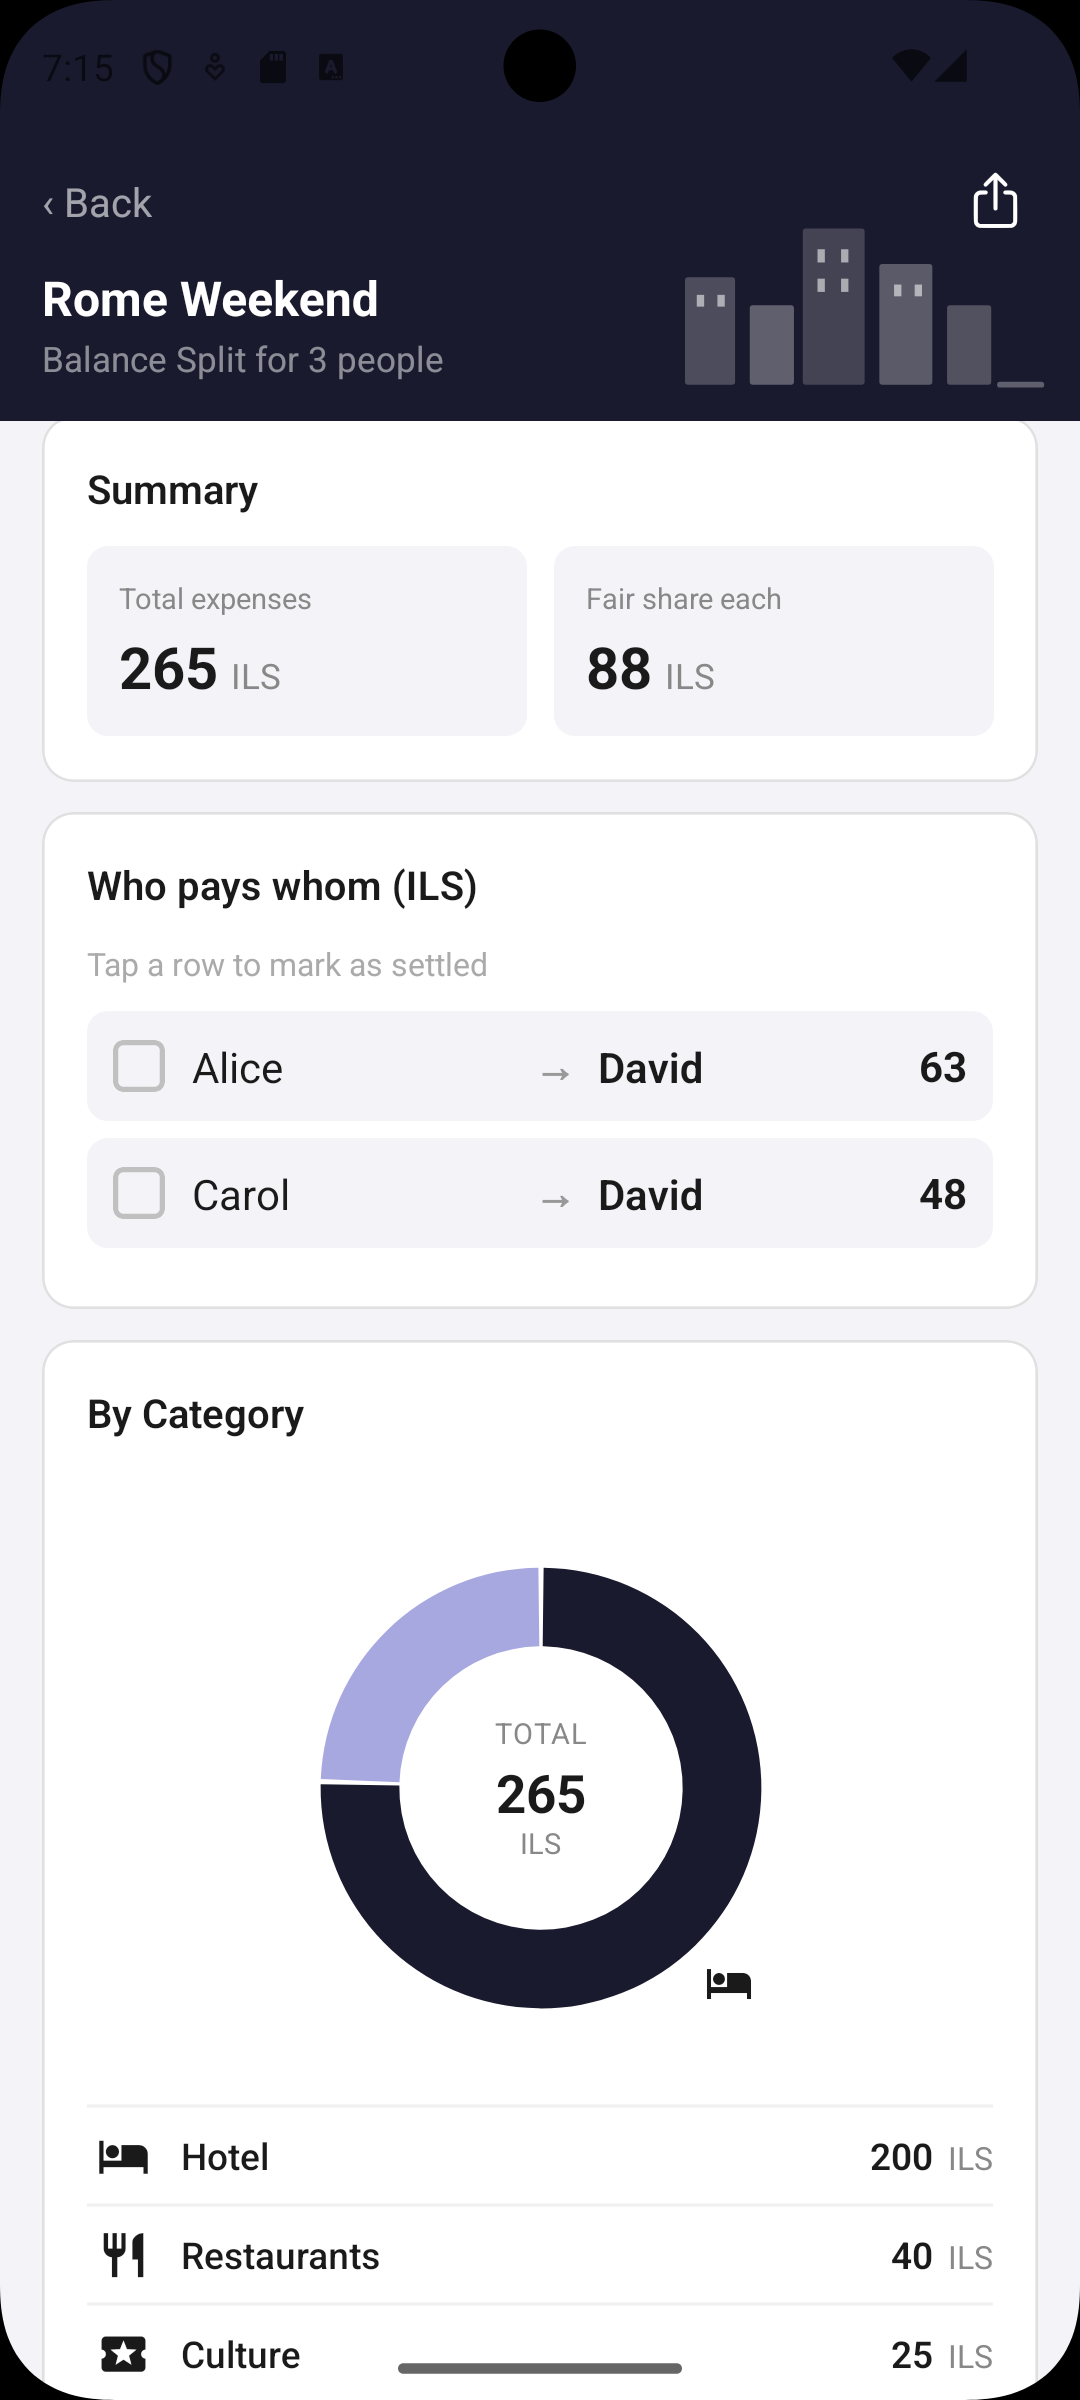1080x2400 pixels.
Task: Click the Hotel bed icon in list
Action: [x=124, y=2157]
